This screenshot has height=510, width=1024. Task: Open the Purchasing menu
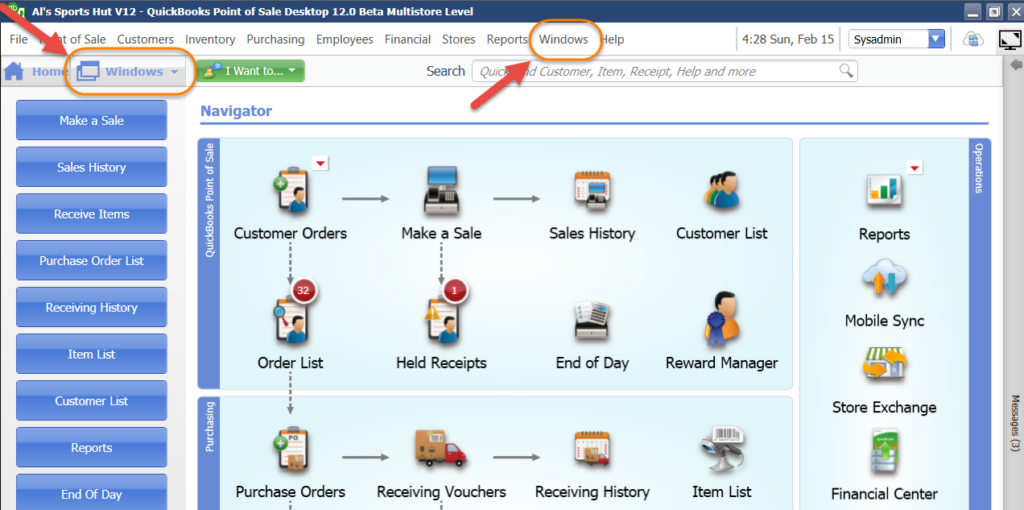(x=276, y=39)
